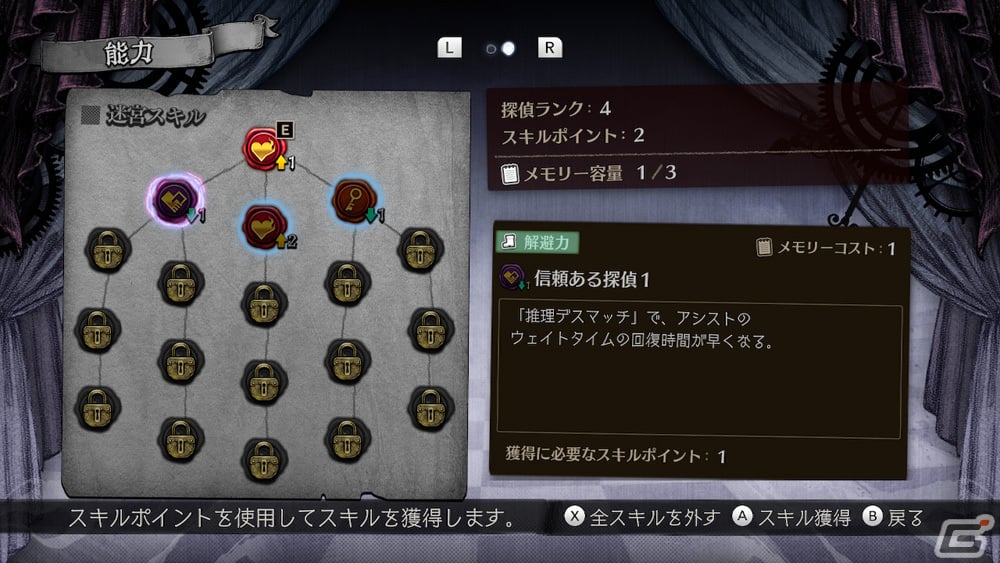Click the X remove all skills button
This screenshot has height=563, width=1000.
point(642,517)
